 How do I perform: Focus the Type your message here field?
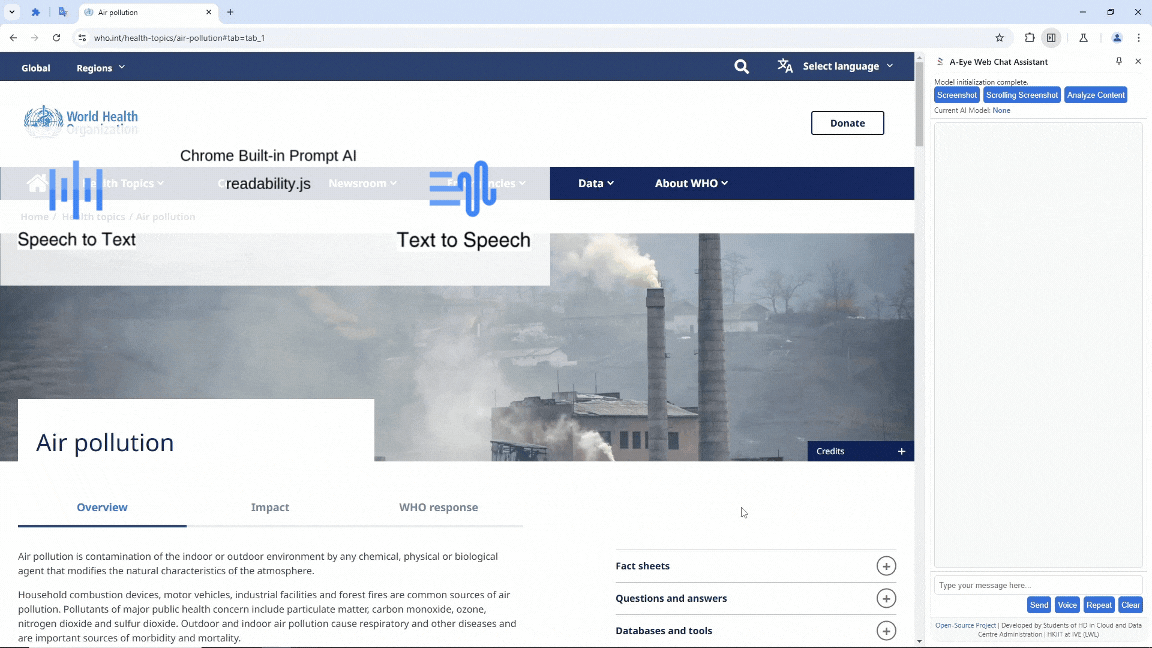(1037, 586)
